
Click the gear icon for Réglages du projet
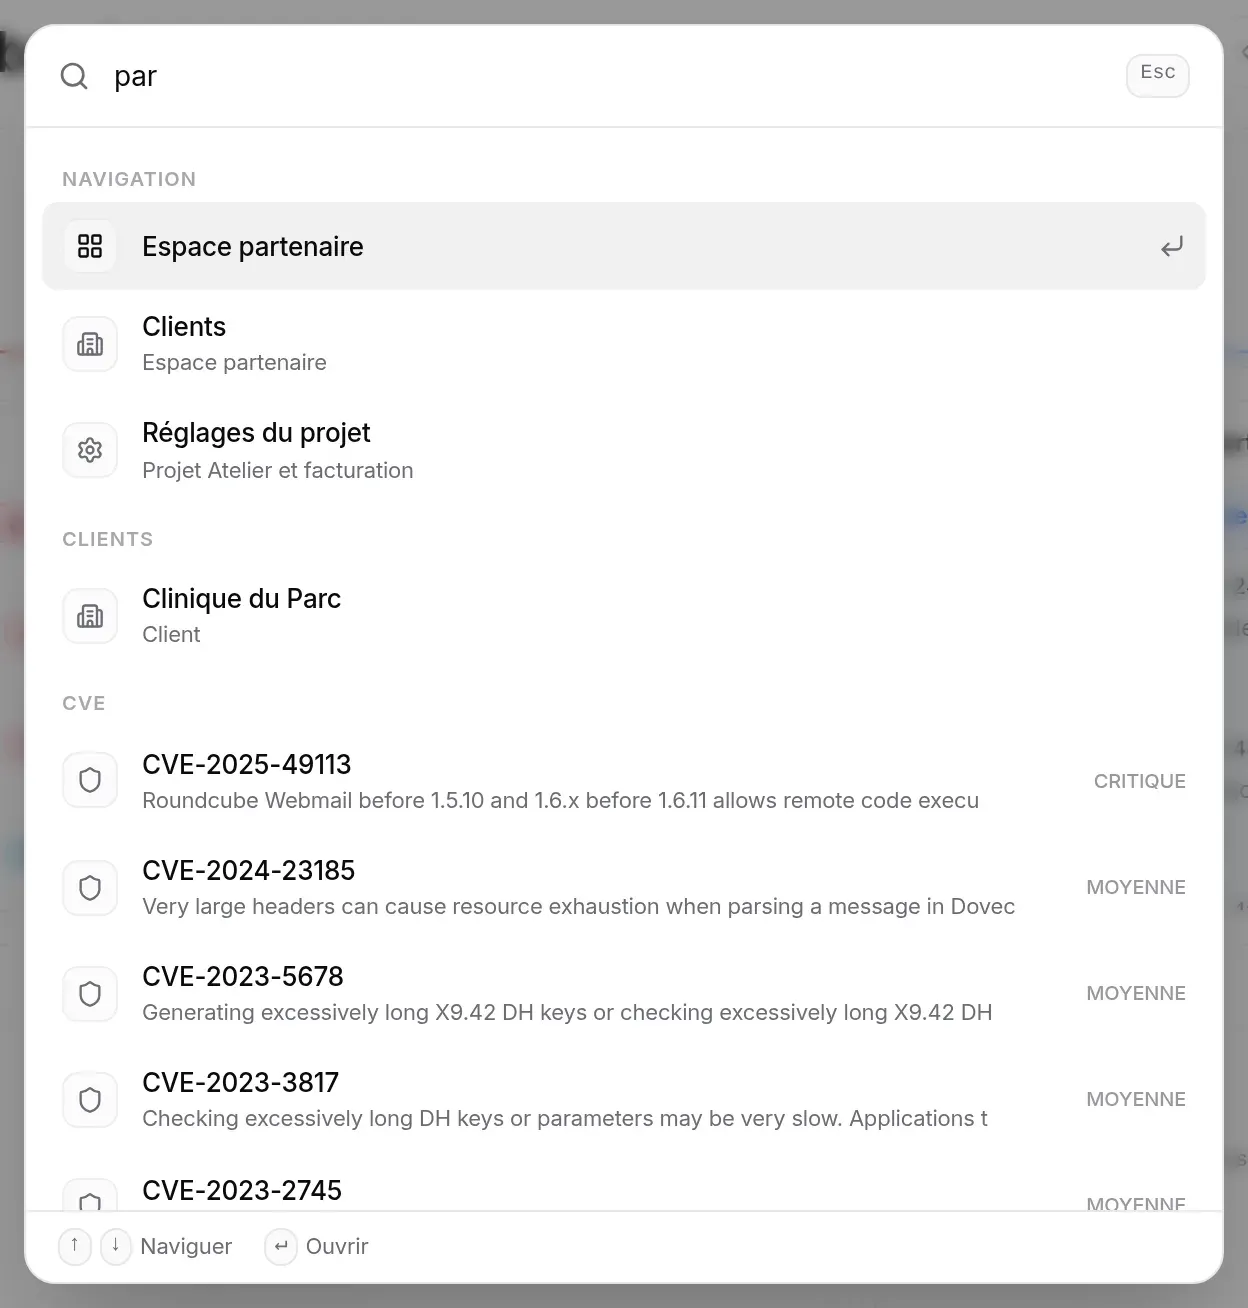[90, 450]
